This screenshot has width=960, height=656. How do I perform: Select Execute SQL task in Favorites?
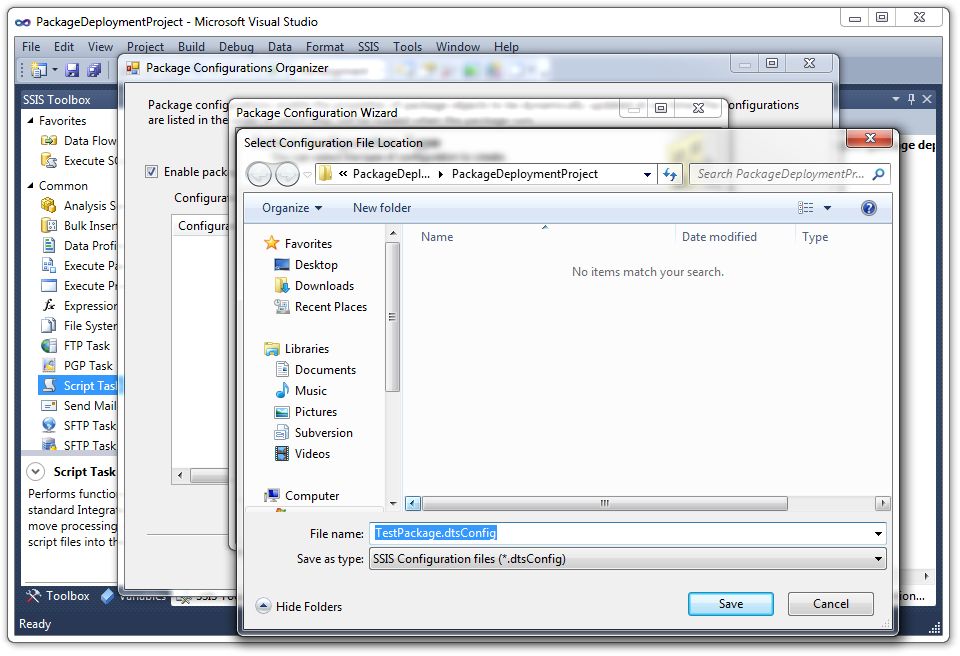pyautogui.click(x=78, y=160)
